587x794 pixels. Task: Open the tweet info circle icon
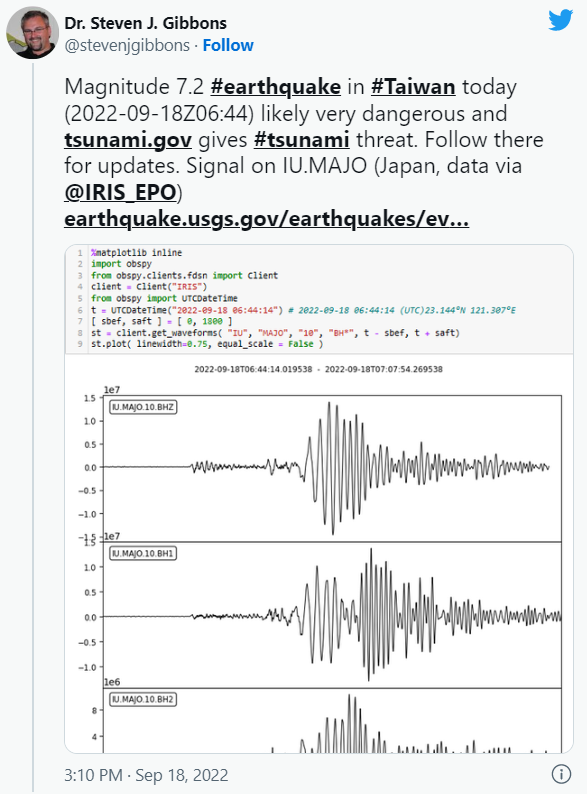pyautogui.click(x=561, y=774)
